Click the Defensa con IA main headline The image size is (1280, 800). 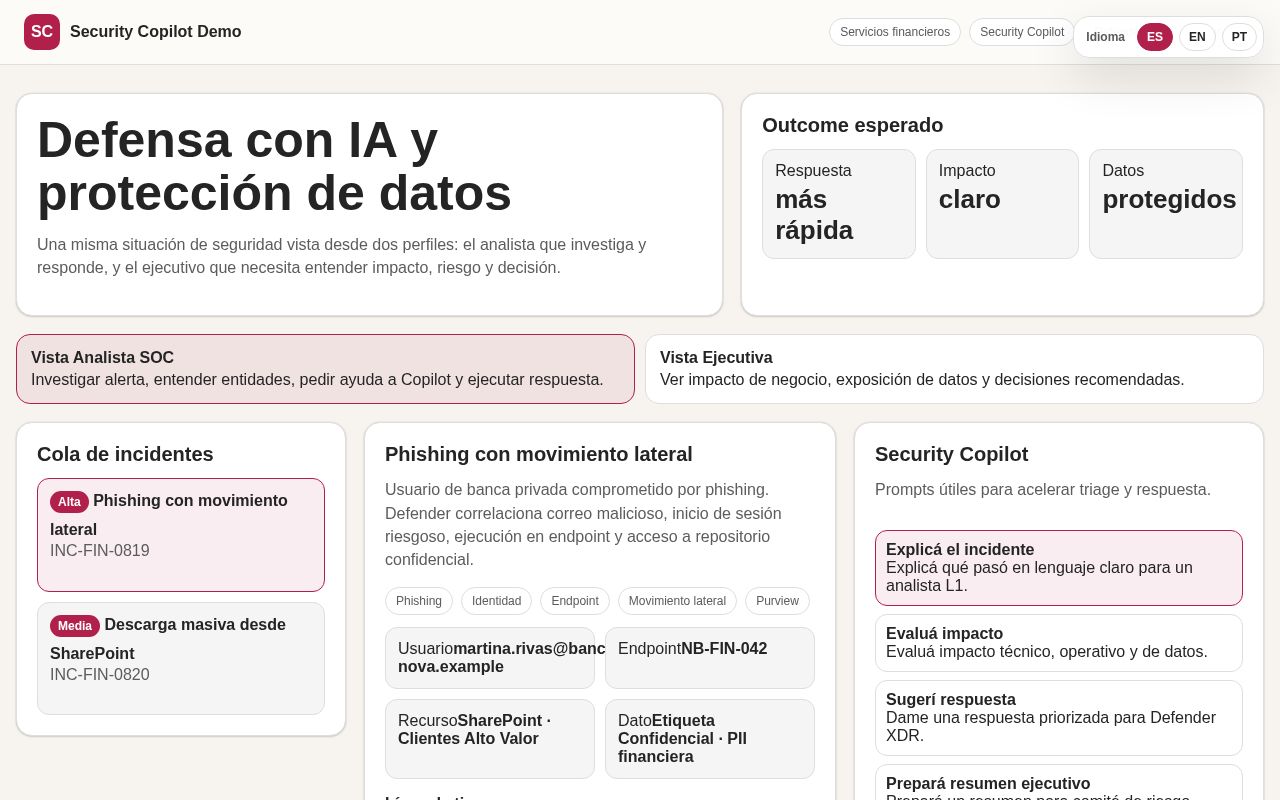point(274,166)
